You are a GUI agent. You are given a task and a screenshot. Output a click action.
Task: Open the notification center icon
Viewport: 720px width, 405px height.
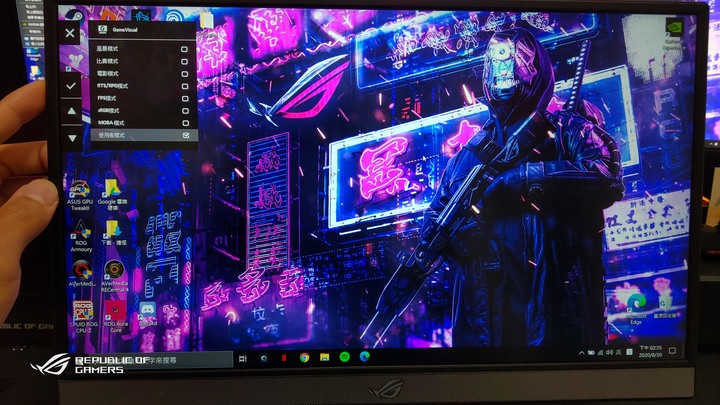tap(672, 351)
